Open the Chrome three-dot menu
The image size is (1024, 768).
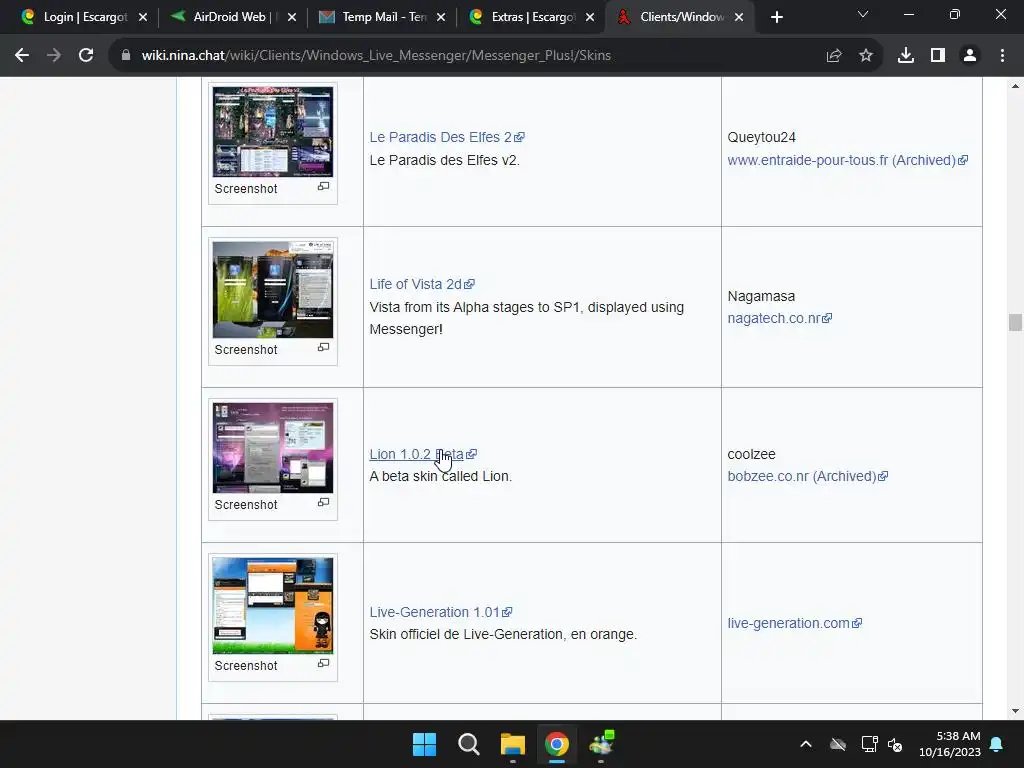pos(1002,56)
